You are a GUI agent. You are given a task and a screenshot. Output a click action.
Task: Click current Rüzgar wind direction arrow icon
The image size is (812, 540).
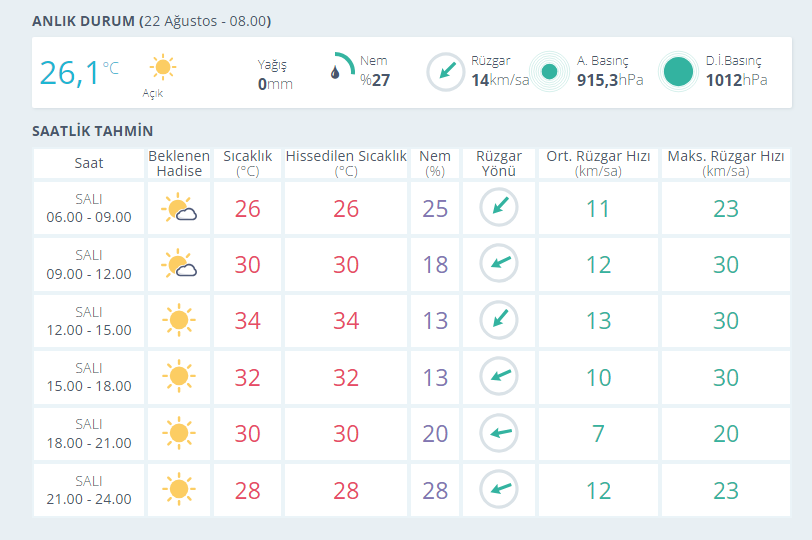446,71
